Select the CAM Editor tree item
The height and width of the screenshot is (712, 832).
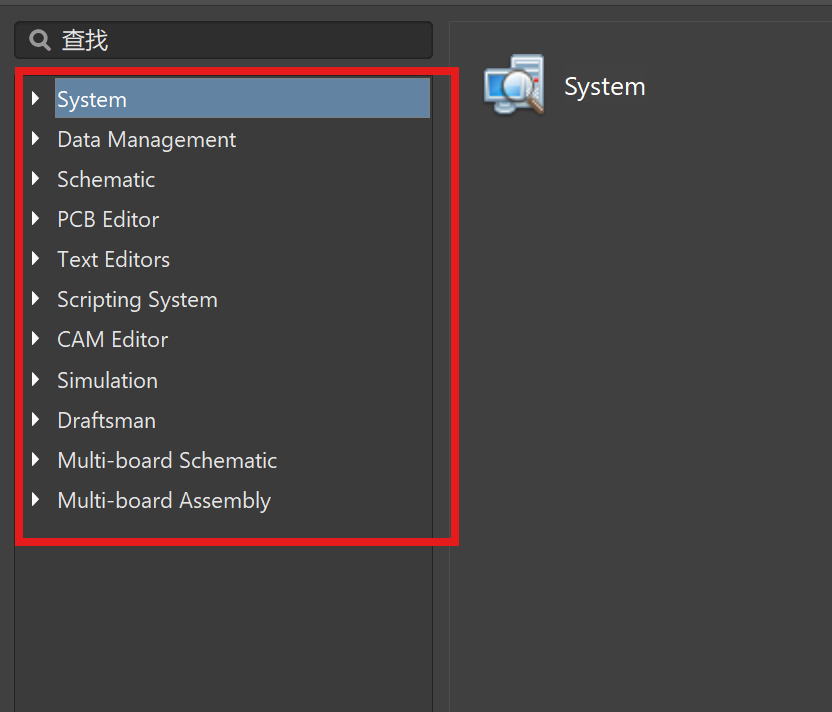pyautogui.click(x=112, y=339)
